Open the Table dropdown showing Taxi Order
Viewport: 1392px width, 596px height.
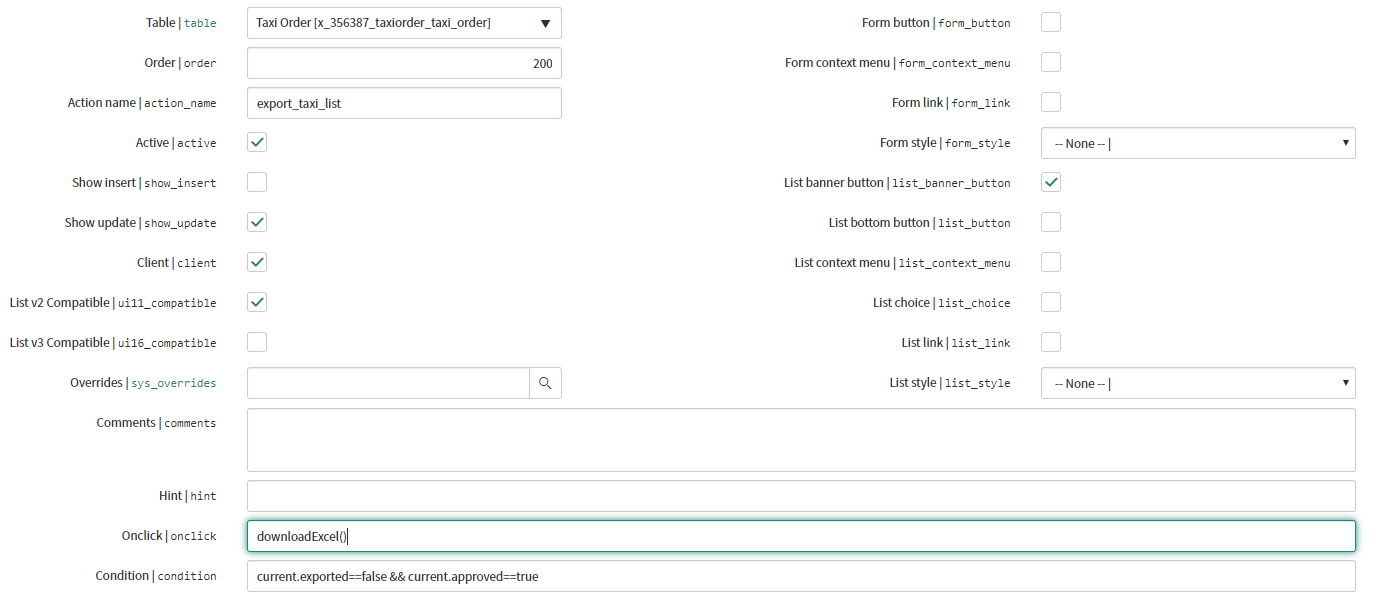[x=404, y=23]
